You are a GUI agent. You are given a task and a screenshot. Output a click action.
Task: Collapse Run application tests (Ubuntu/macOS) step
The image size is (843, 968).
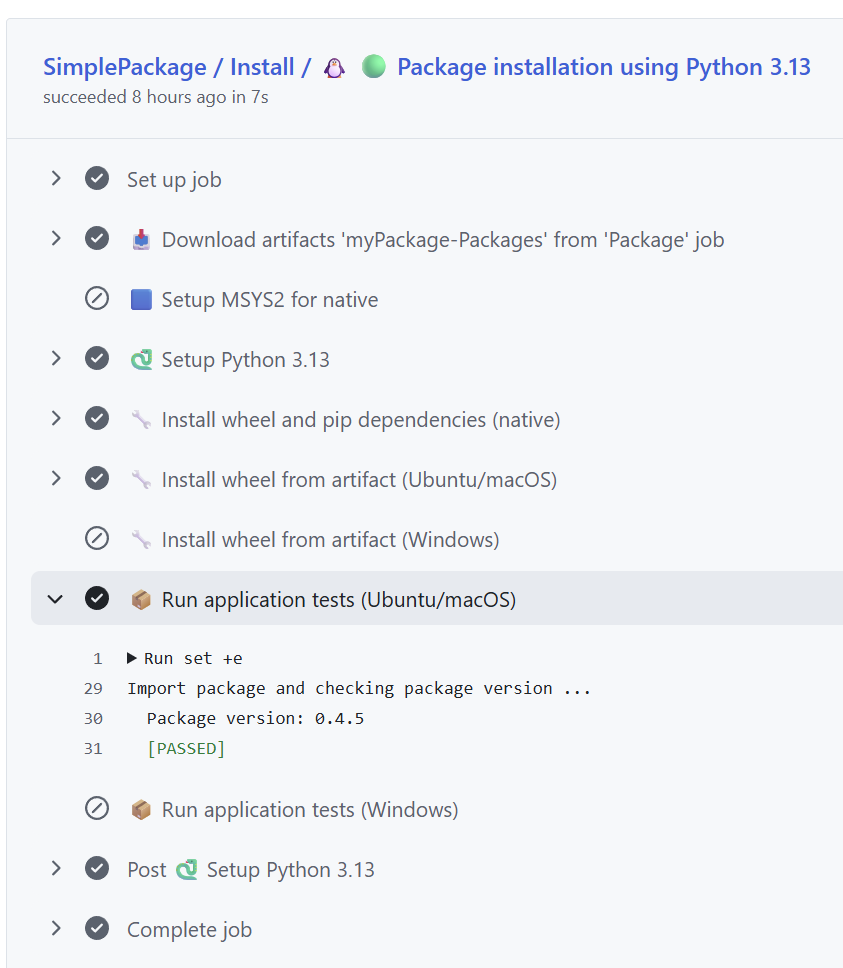56,599
